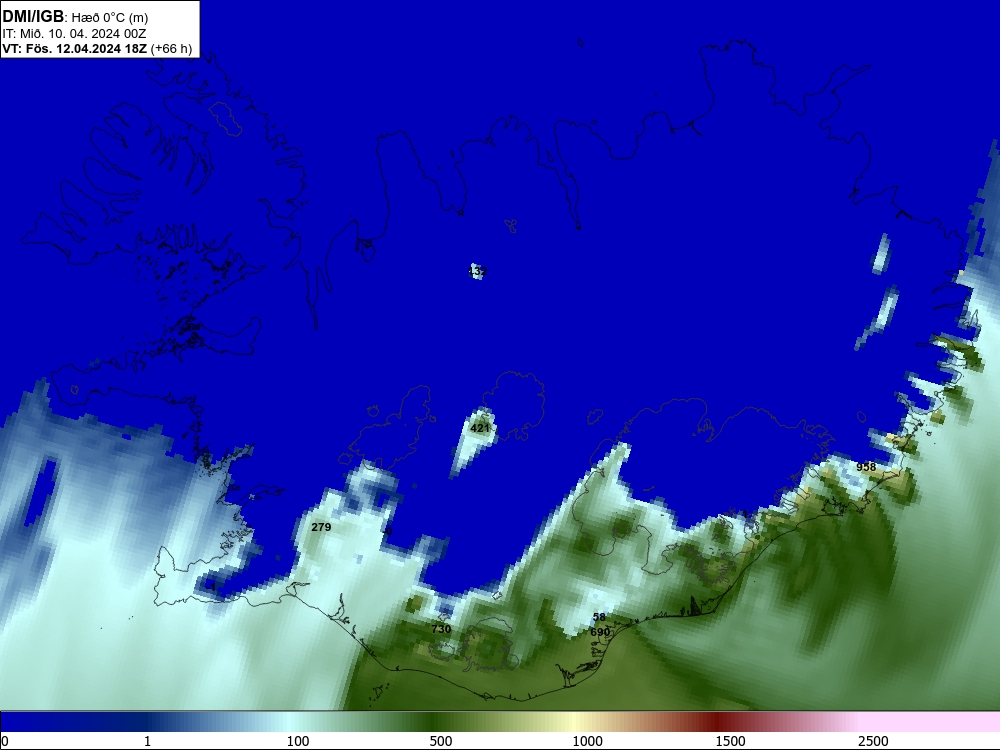Click the 'Hæð 0°C (m)' parameter label

[x=110, y=18]
